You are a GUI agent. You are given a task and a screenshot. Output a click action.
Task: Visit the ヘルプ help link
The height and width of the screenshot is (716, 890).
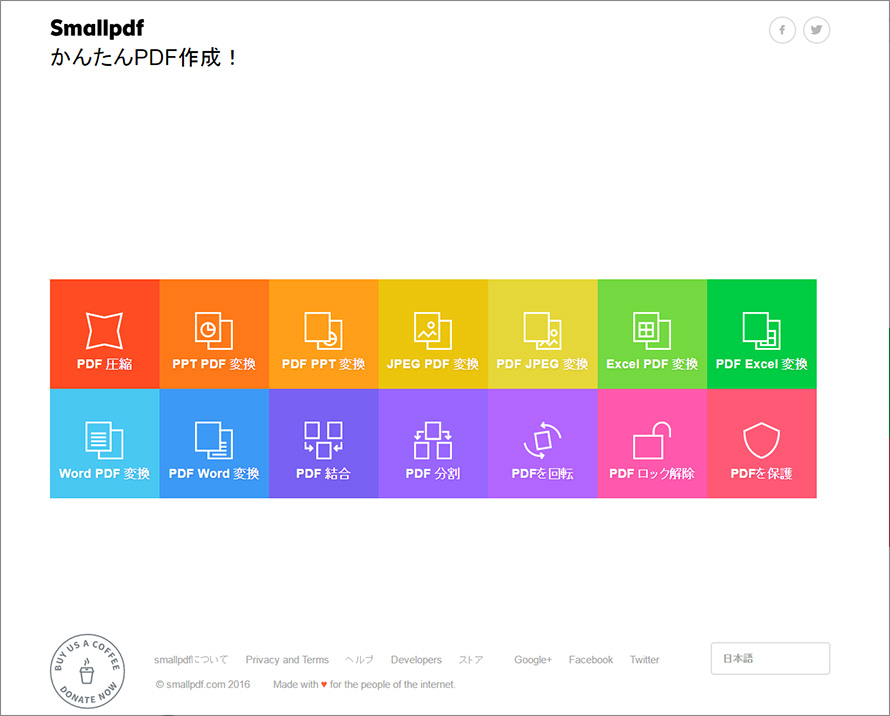click(x=359, y=660)
